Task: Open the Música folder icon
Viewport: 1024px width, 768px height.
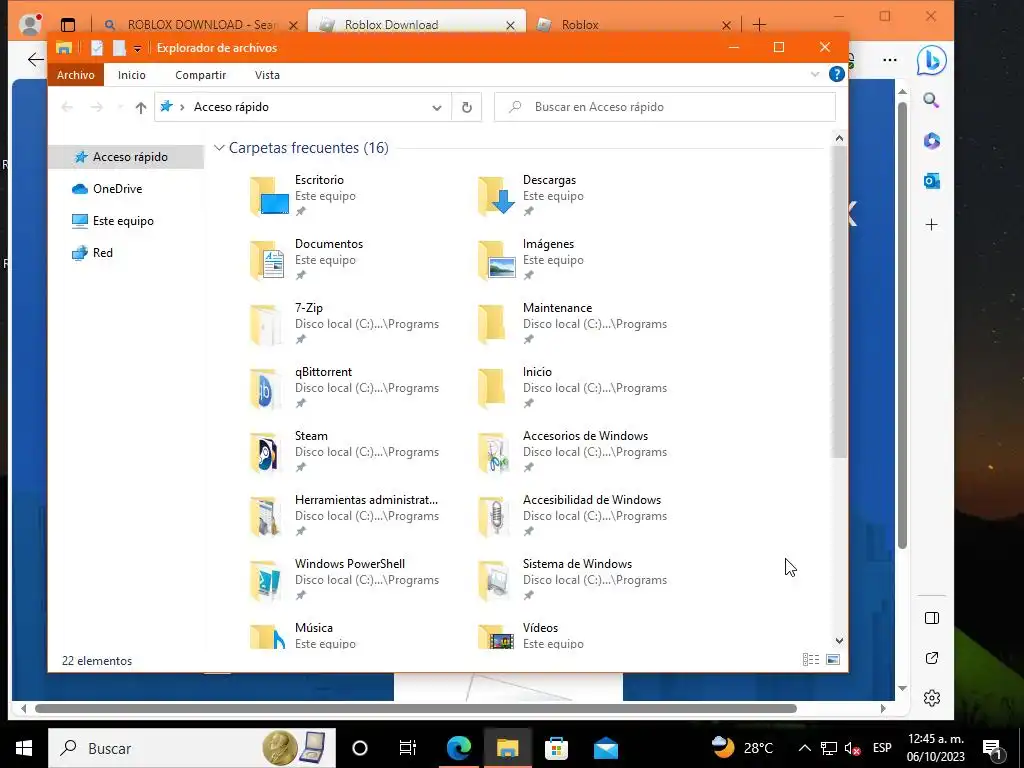Action: tap(268, 636)
